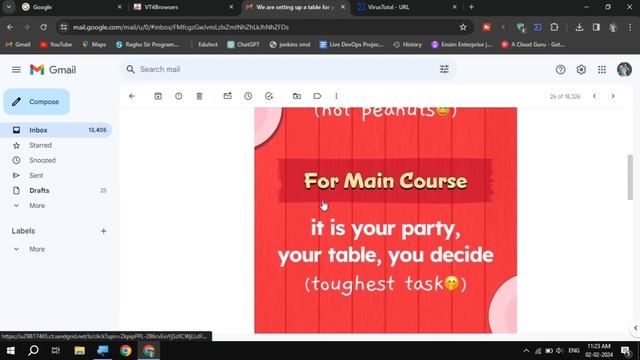Viewport: 640px width, 360px height.
Task: Compose a new email
Action: [x=37, y=102]
